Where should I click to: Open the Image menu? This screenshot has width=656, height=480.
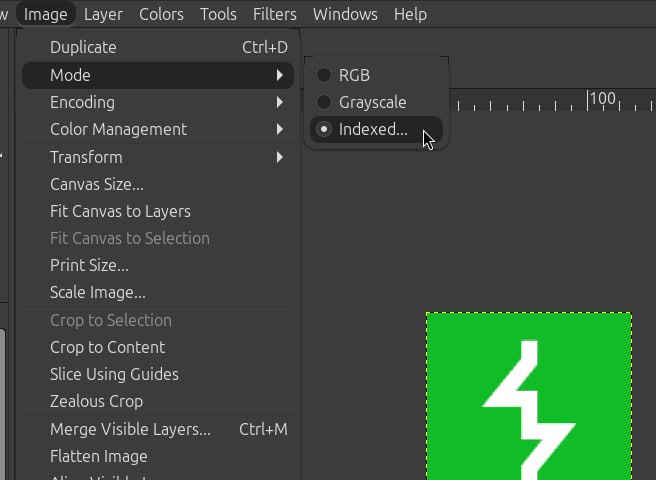(46, 14)
